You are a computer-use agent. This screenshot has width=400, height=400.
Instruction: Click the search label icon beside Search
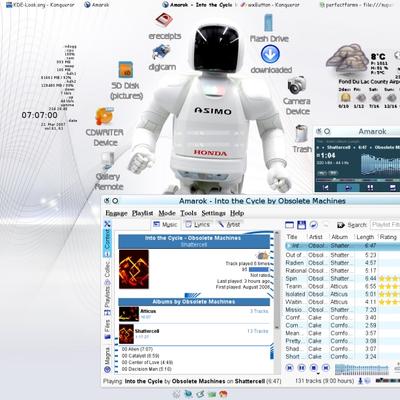point(341,225)
